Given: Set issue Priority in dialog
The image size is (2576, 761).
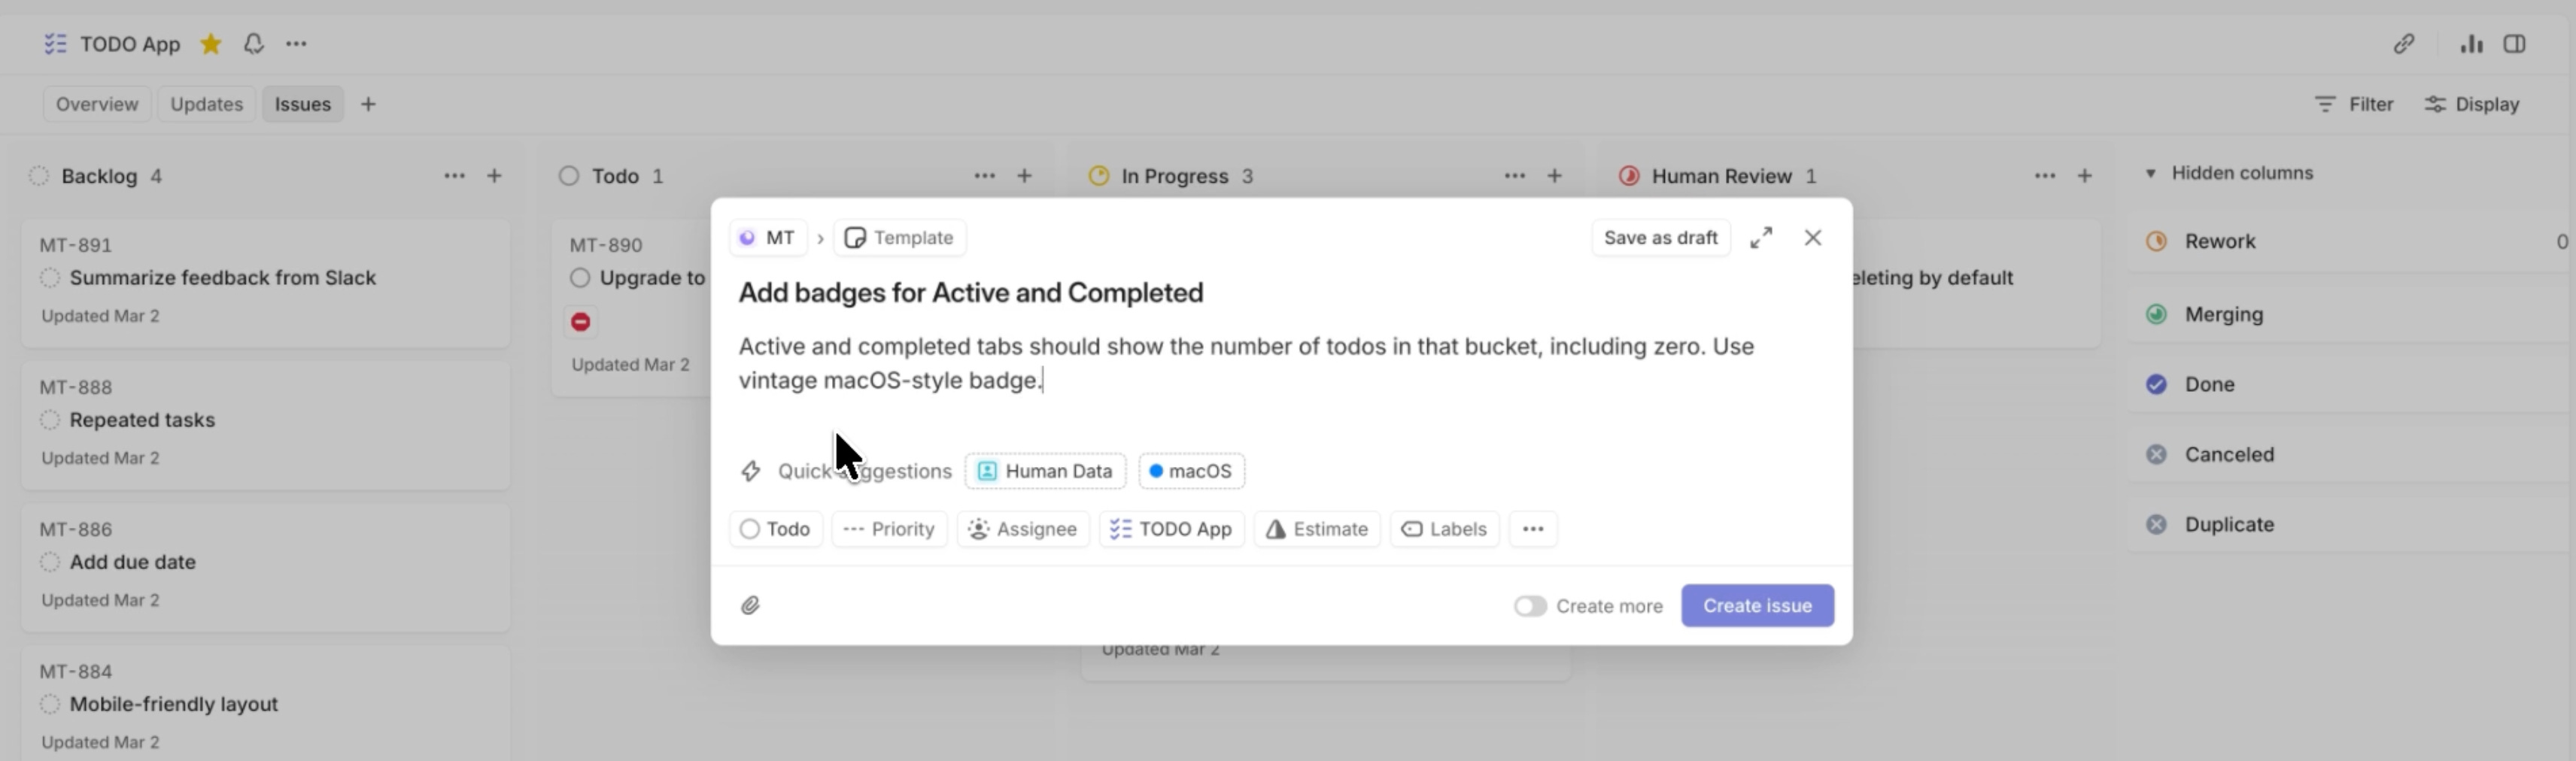Looking at the screenshot, I should click(x=889, y=529).
